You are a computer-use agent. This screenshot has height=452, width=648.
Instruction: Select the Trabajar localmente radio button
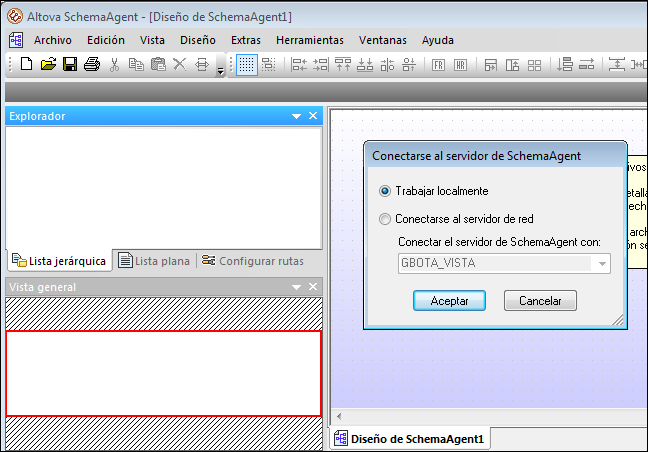385,191
